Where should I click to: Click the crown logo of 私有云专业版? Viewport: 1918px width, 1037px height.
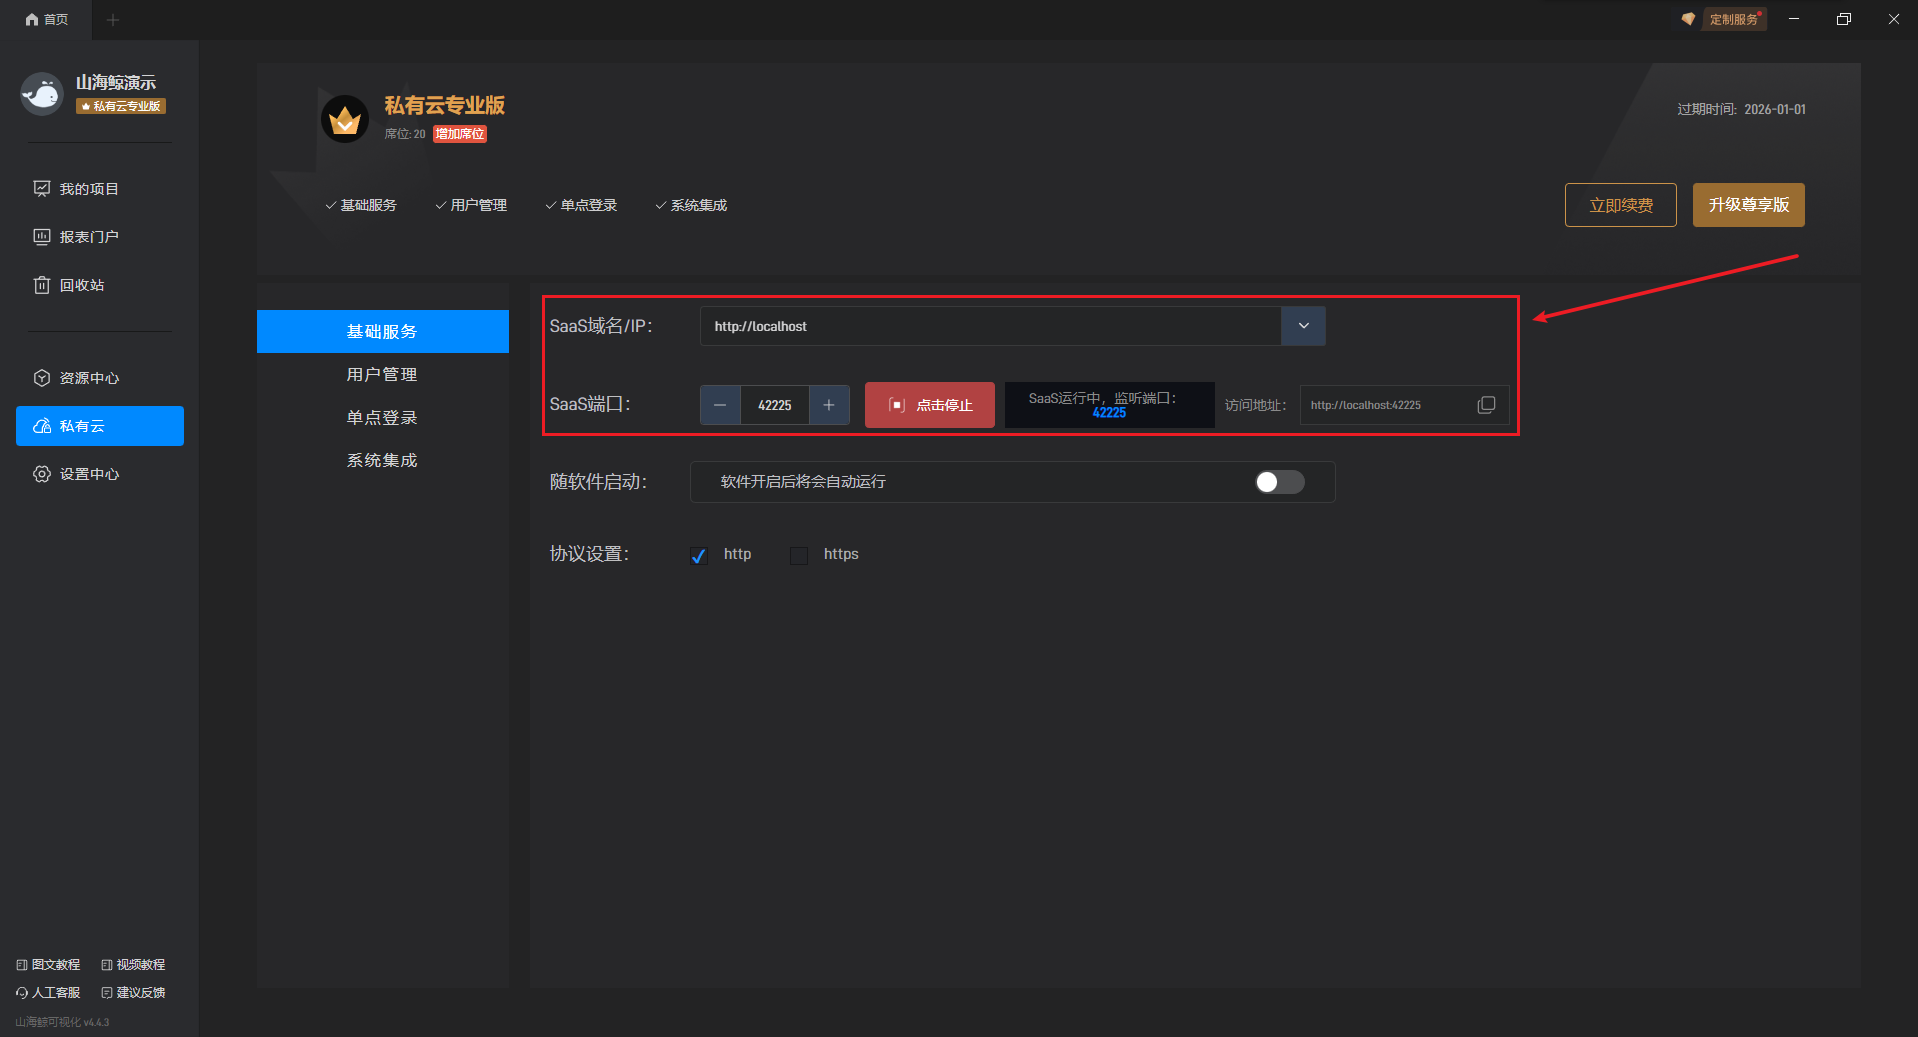(x=345, y=119)
